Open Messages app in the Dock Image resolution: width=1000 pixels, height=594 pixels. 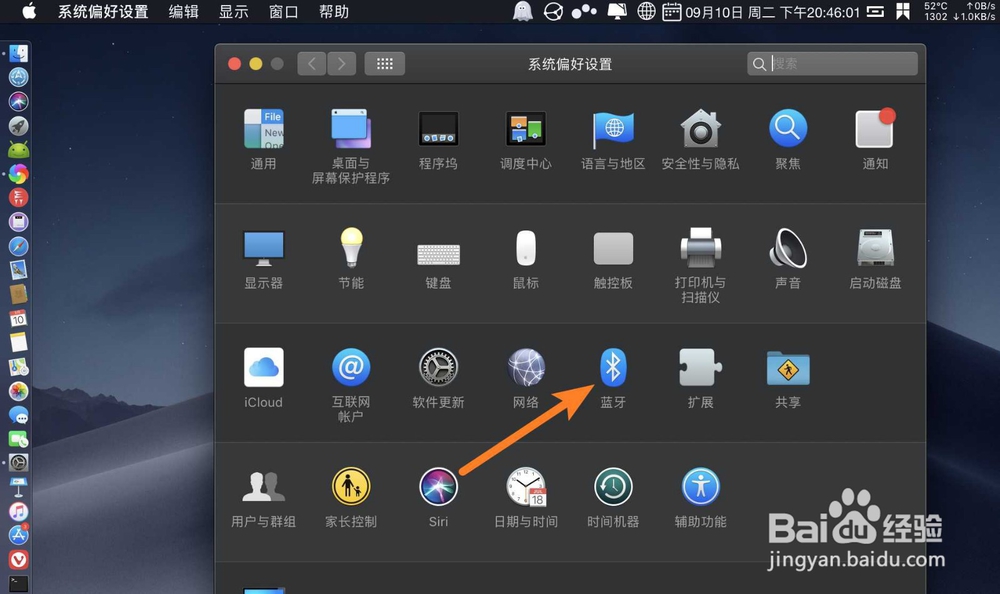pyautogui.click(x=18, y=415)
